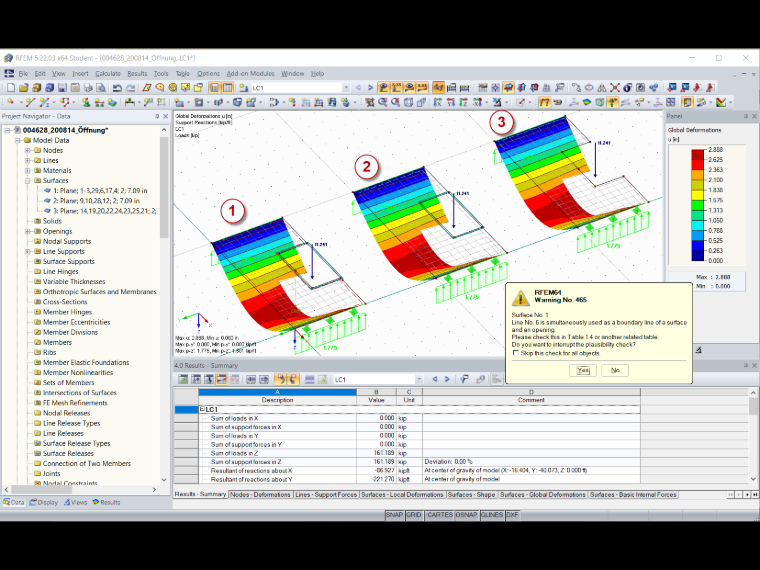Click Yes in Warning No. 465 dialog
This screenshot has width=760, height=570.
(x=583, y=370)
